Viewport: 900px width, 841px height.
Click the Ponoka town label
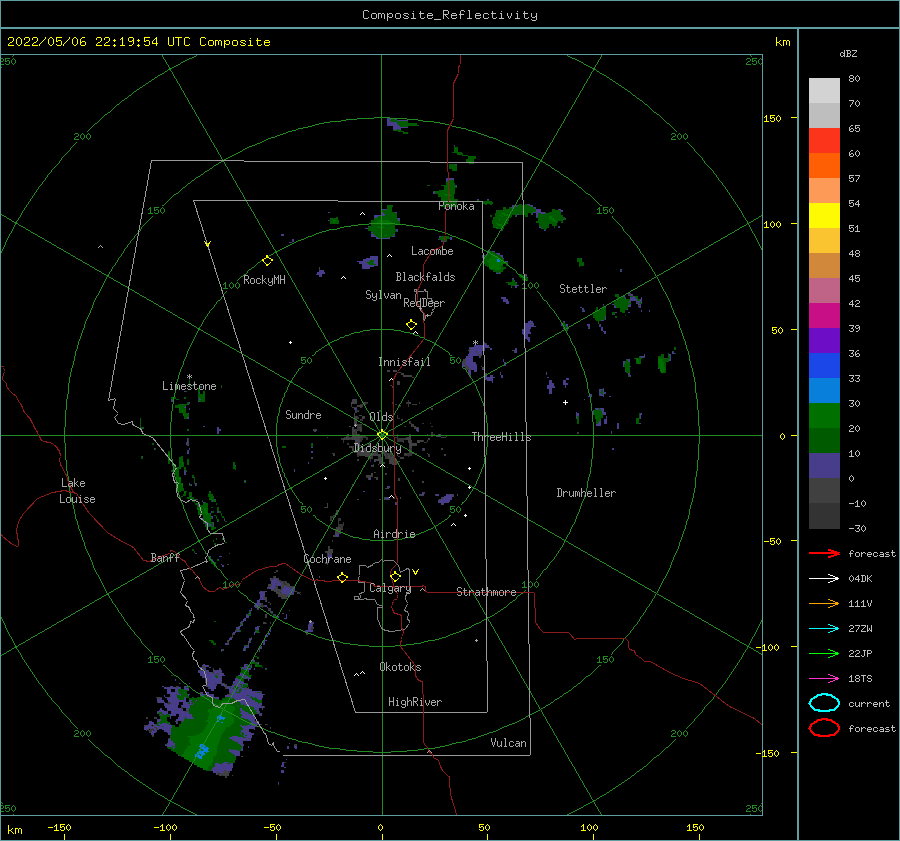[x=456, y=206]
